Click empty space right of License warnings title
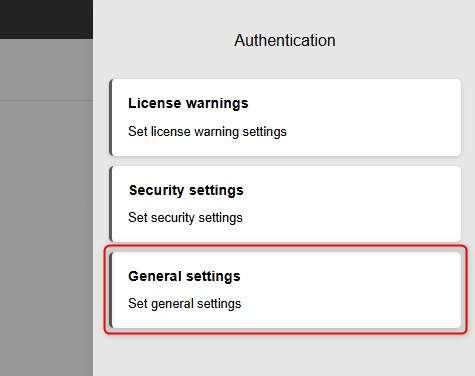Image resolution: width=475 pixels, height=376 pixels. pos(353,104)
